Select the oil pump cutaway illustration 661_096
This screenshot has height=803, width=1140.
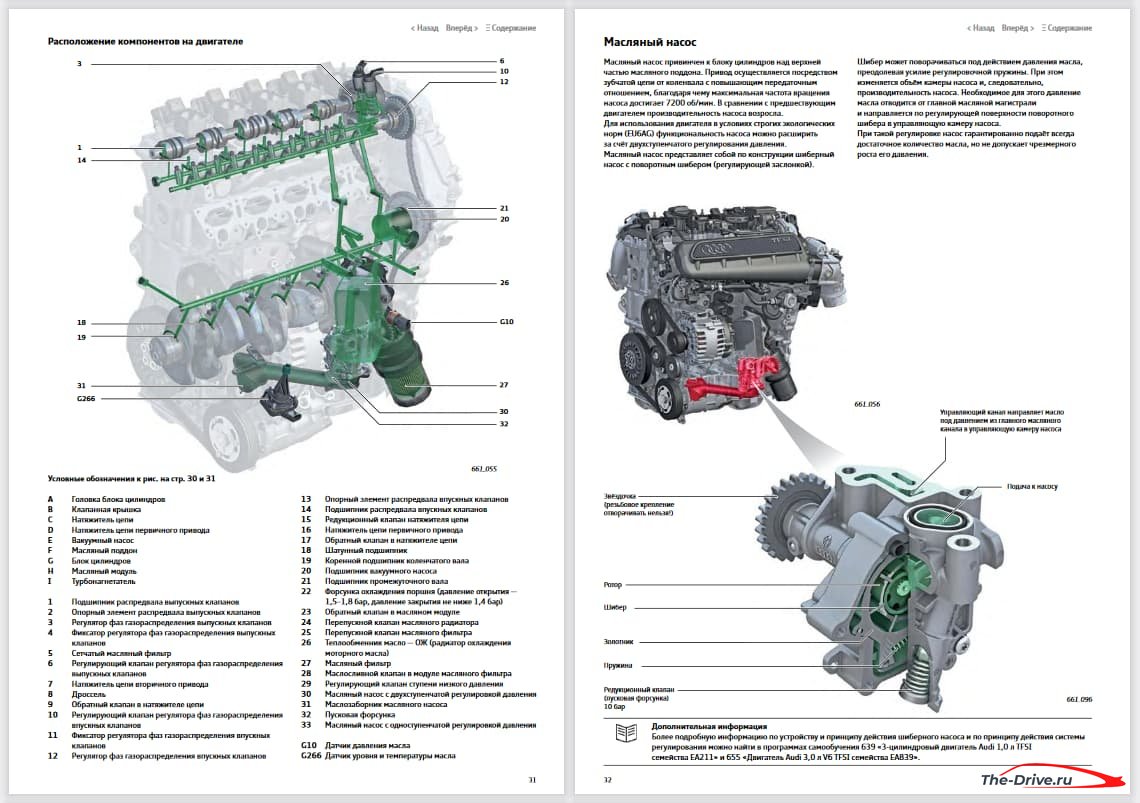[880, 586]
